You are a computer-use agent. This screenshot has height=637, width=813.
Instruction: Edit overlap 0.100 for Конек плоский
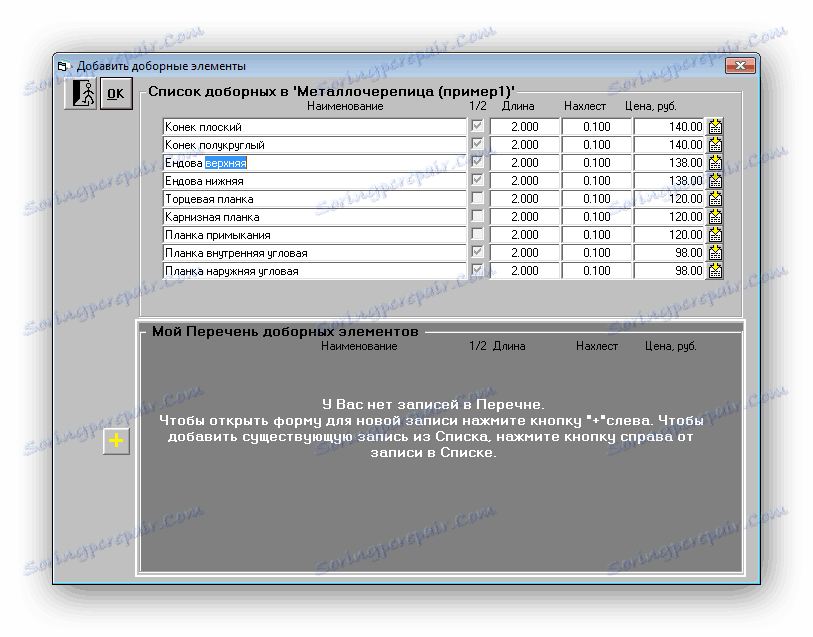click(x=597, y=127)
